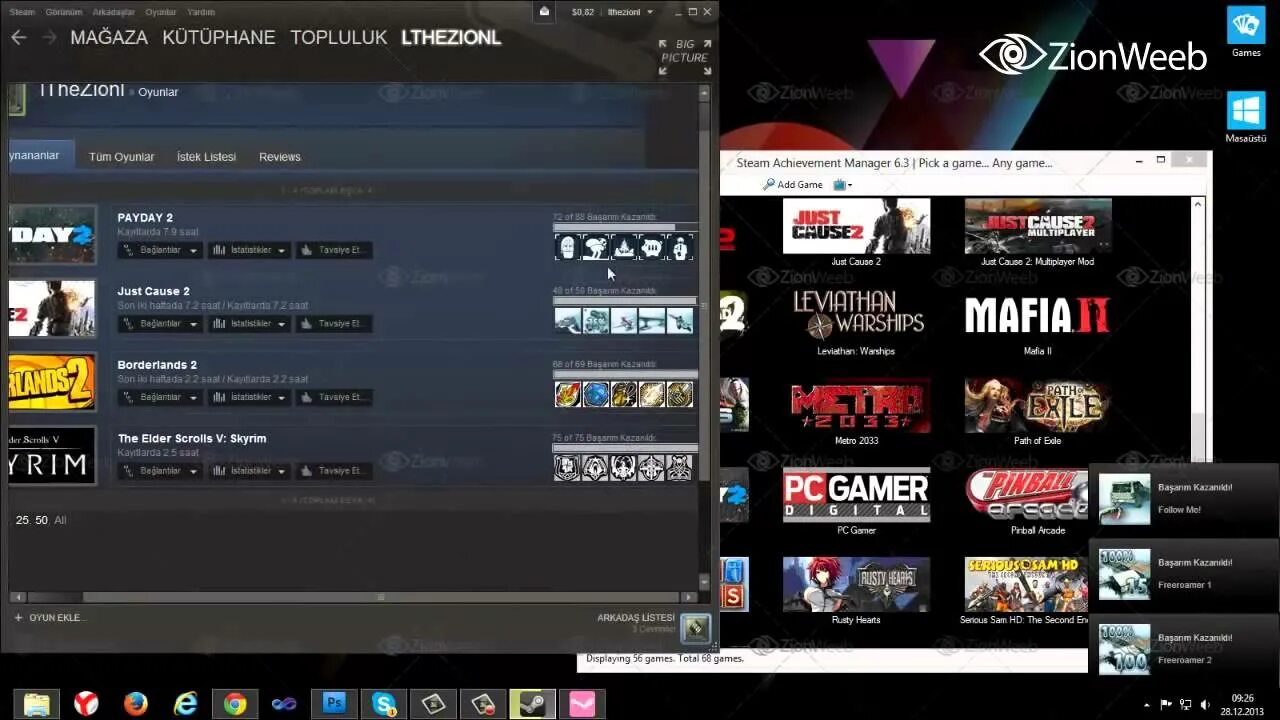The image size is (1280, 720).
Task: Click Borderlands 2 Tavsiye Et button
Action: pyautogui.click(x=334, y=397)
